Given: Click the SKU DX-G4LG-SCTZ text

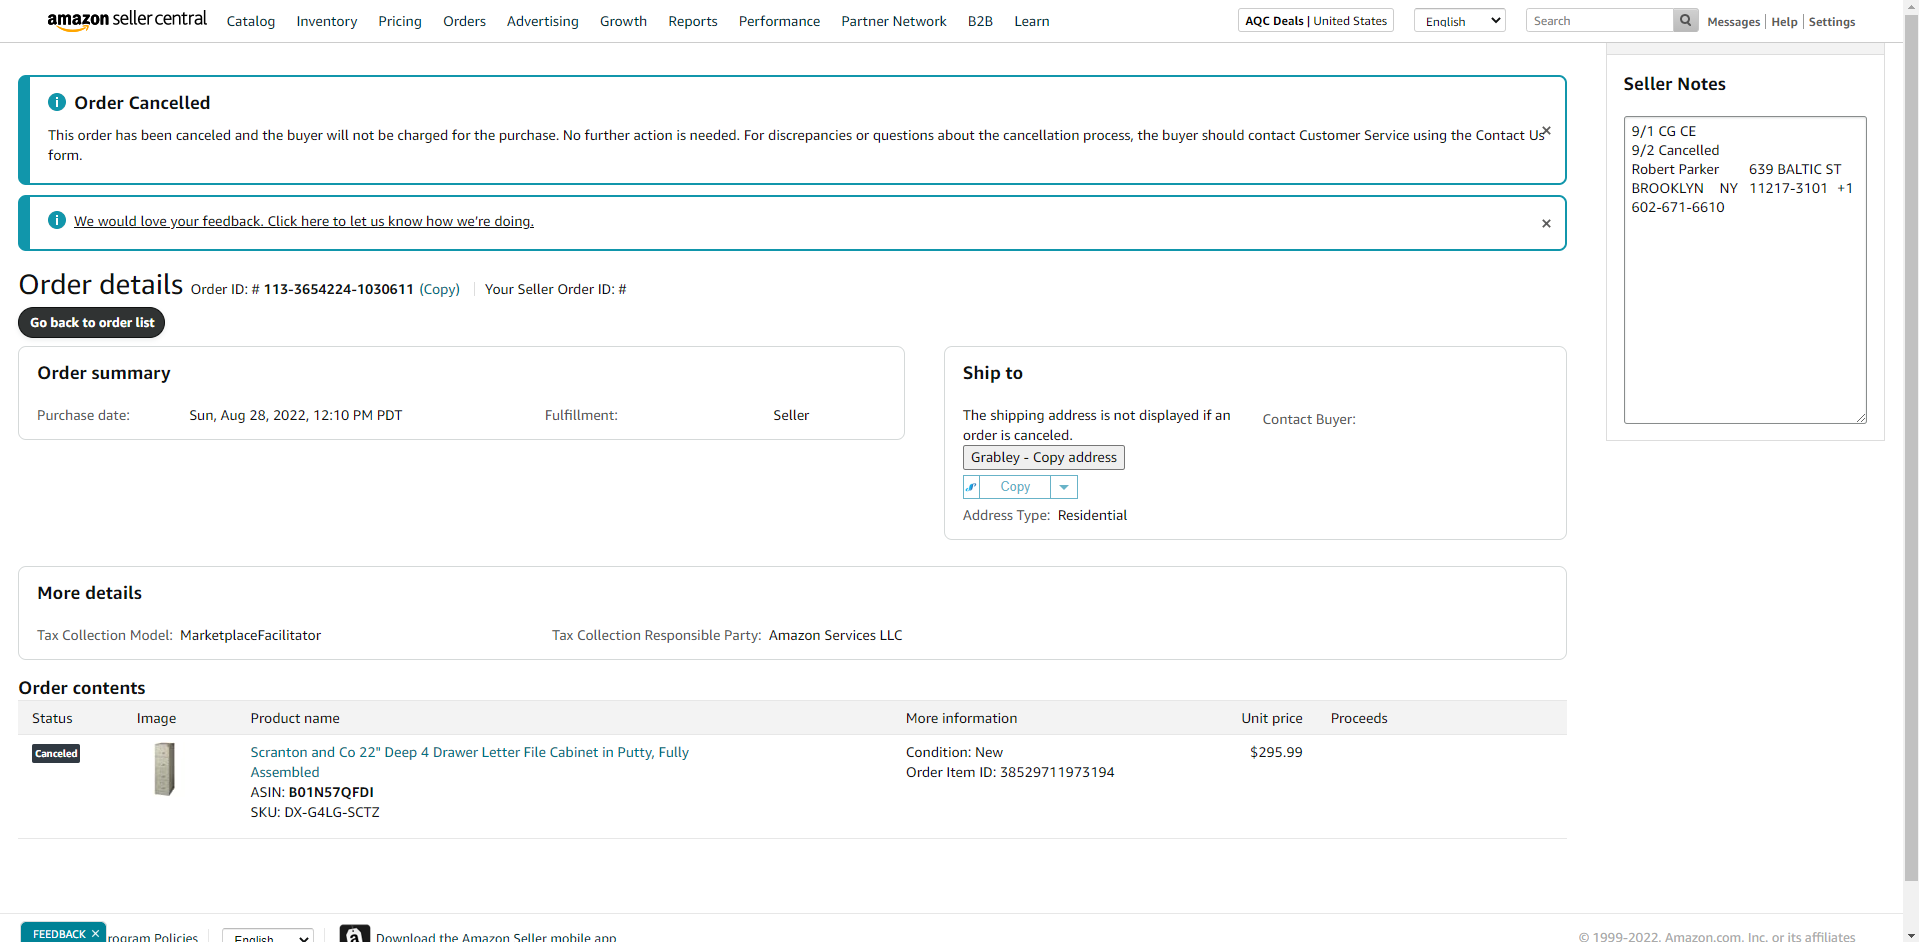Looking at the screenshot, I should click(x=315, y=812).
